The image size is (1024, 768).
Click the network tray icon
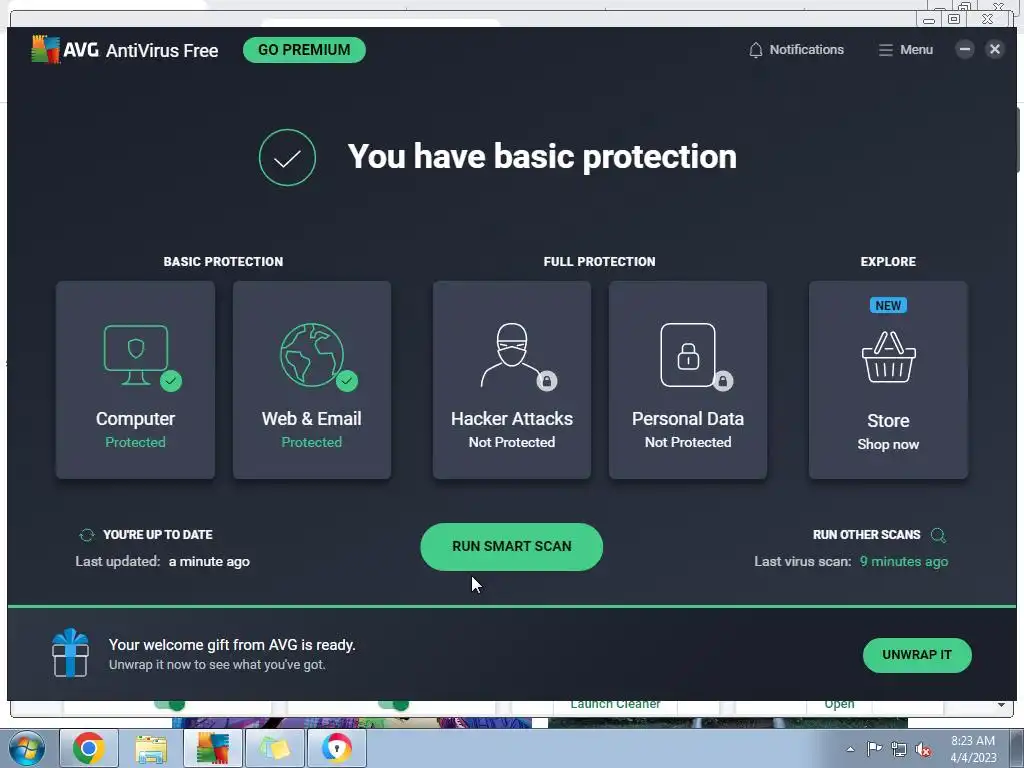click(899, 750)
